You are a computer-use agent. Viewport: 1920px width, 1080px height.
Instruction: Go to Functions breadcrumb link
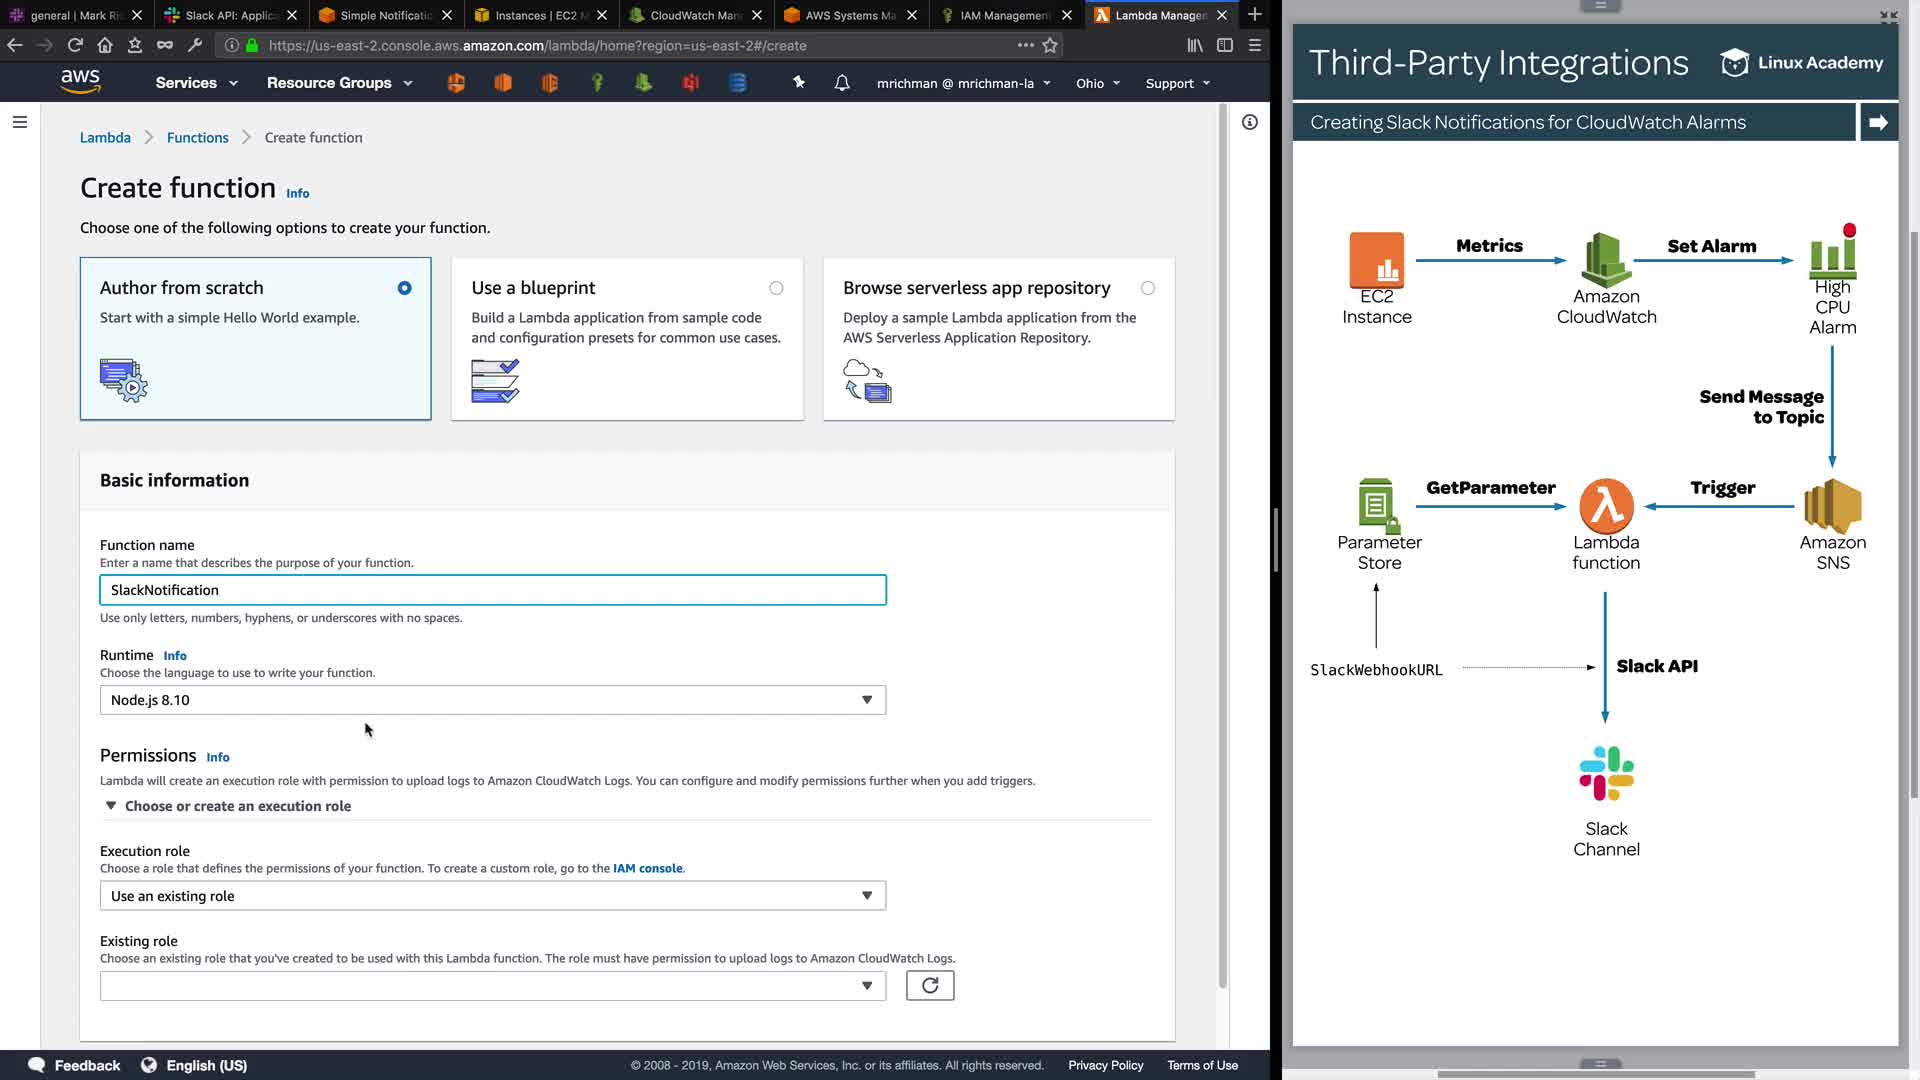[x=197, y=138]
